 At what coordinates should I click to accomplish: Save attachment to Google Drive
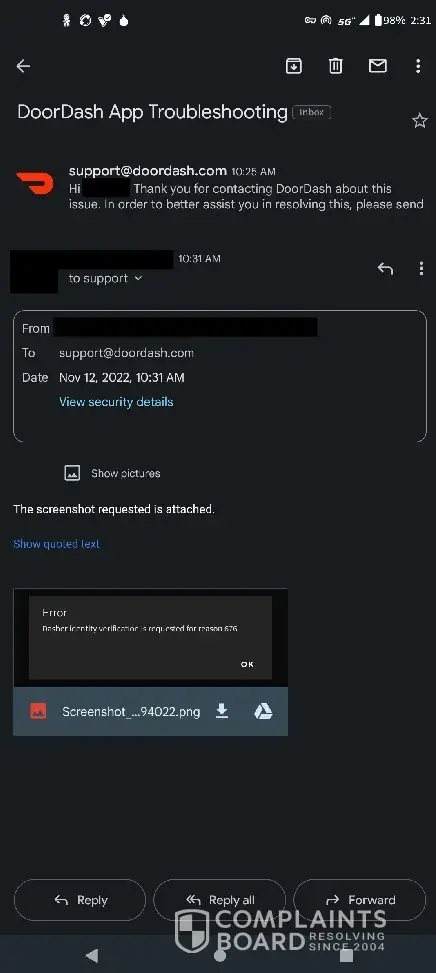click(x=263, y=711)
